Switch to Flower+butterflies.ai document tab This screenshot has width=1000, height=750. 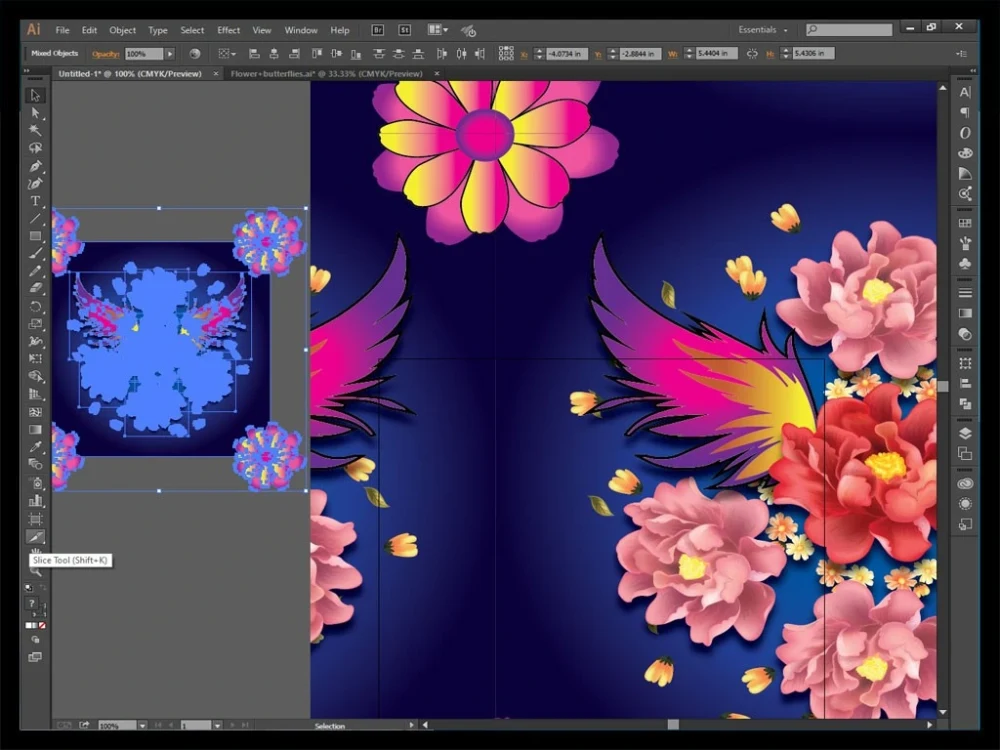pos(327,74)
